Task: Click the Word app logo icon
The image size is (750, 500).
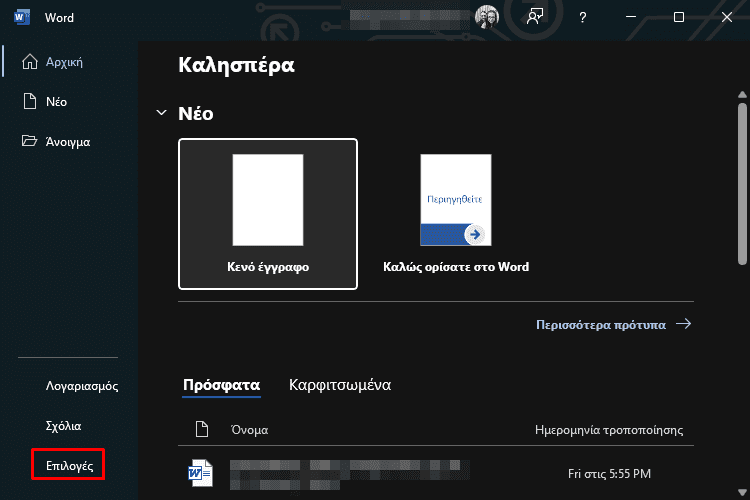Action: point(22,18)
